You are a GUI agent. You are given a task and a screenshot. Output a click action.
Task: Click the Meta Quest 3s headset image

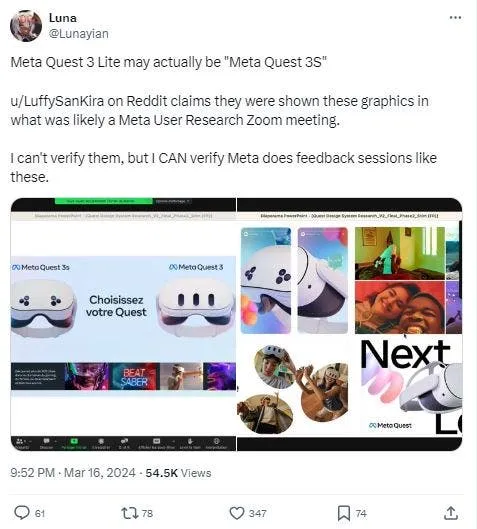click(x=42, y=308)
